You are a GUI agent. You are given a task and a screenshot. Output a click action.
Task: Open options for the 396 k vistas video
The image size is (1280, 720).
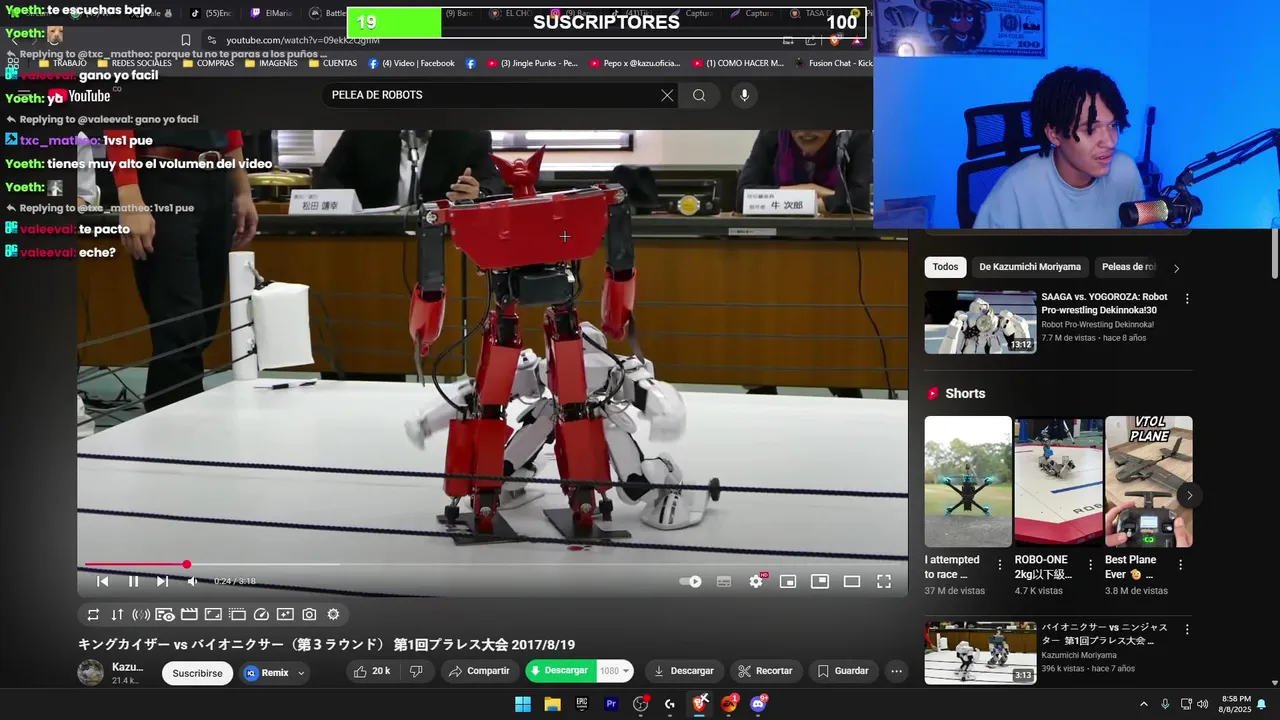click(1187, 630)
